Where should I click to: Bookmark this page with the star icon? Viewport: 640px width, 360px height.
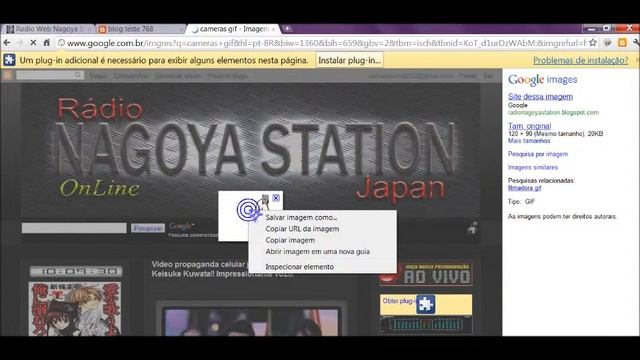593,42
